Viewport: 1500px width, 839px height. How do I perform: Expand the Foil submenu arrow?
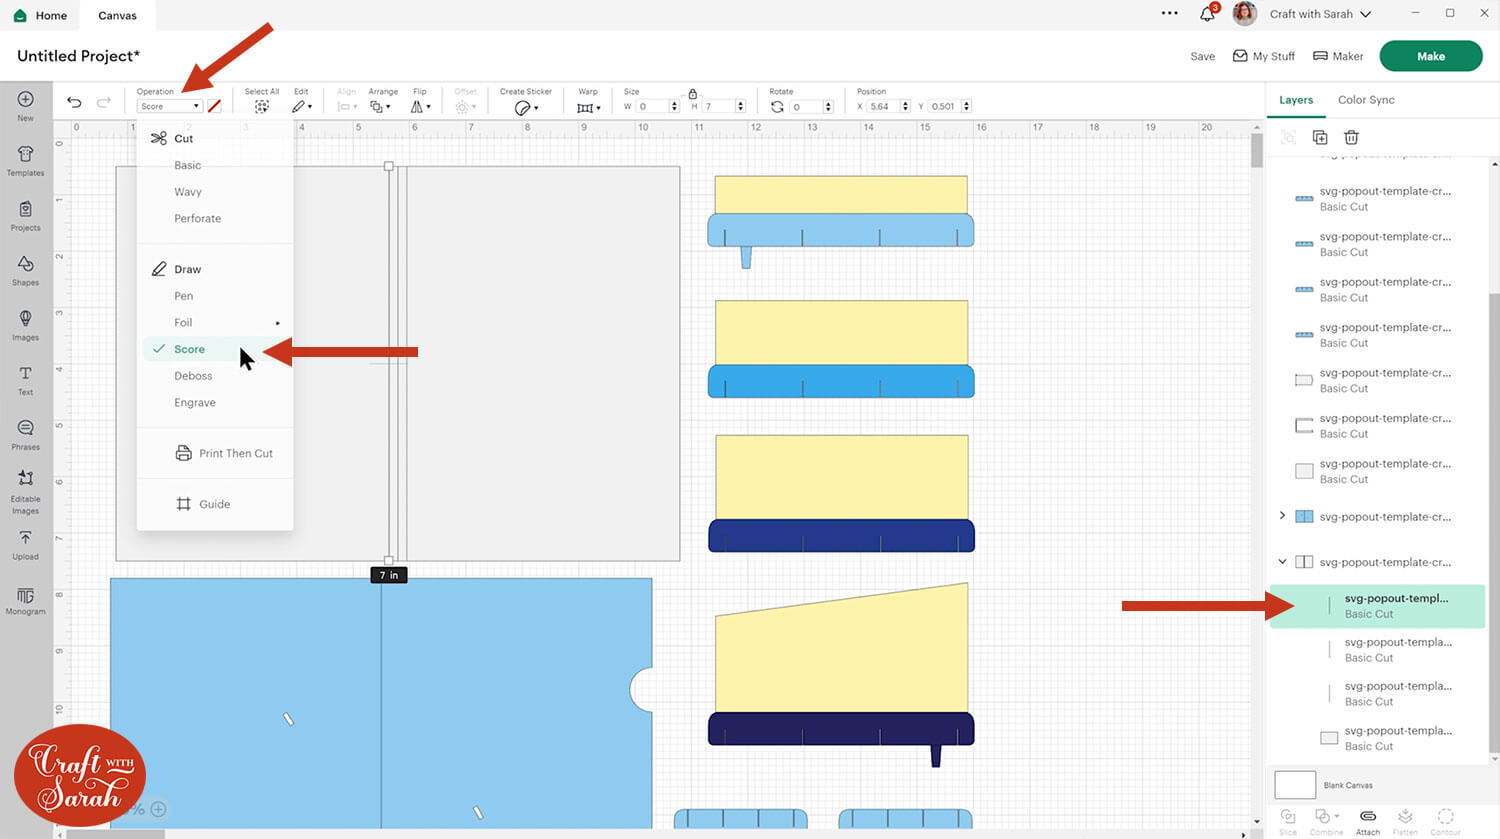pos(278,323)
